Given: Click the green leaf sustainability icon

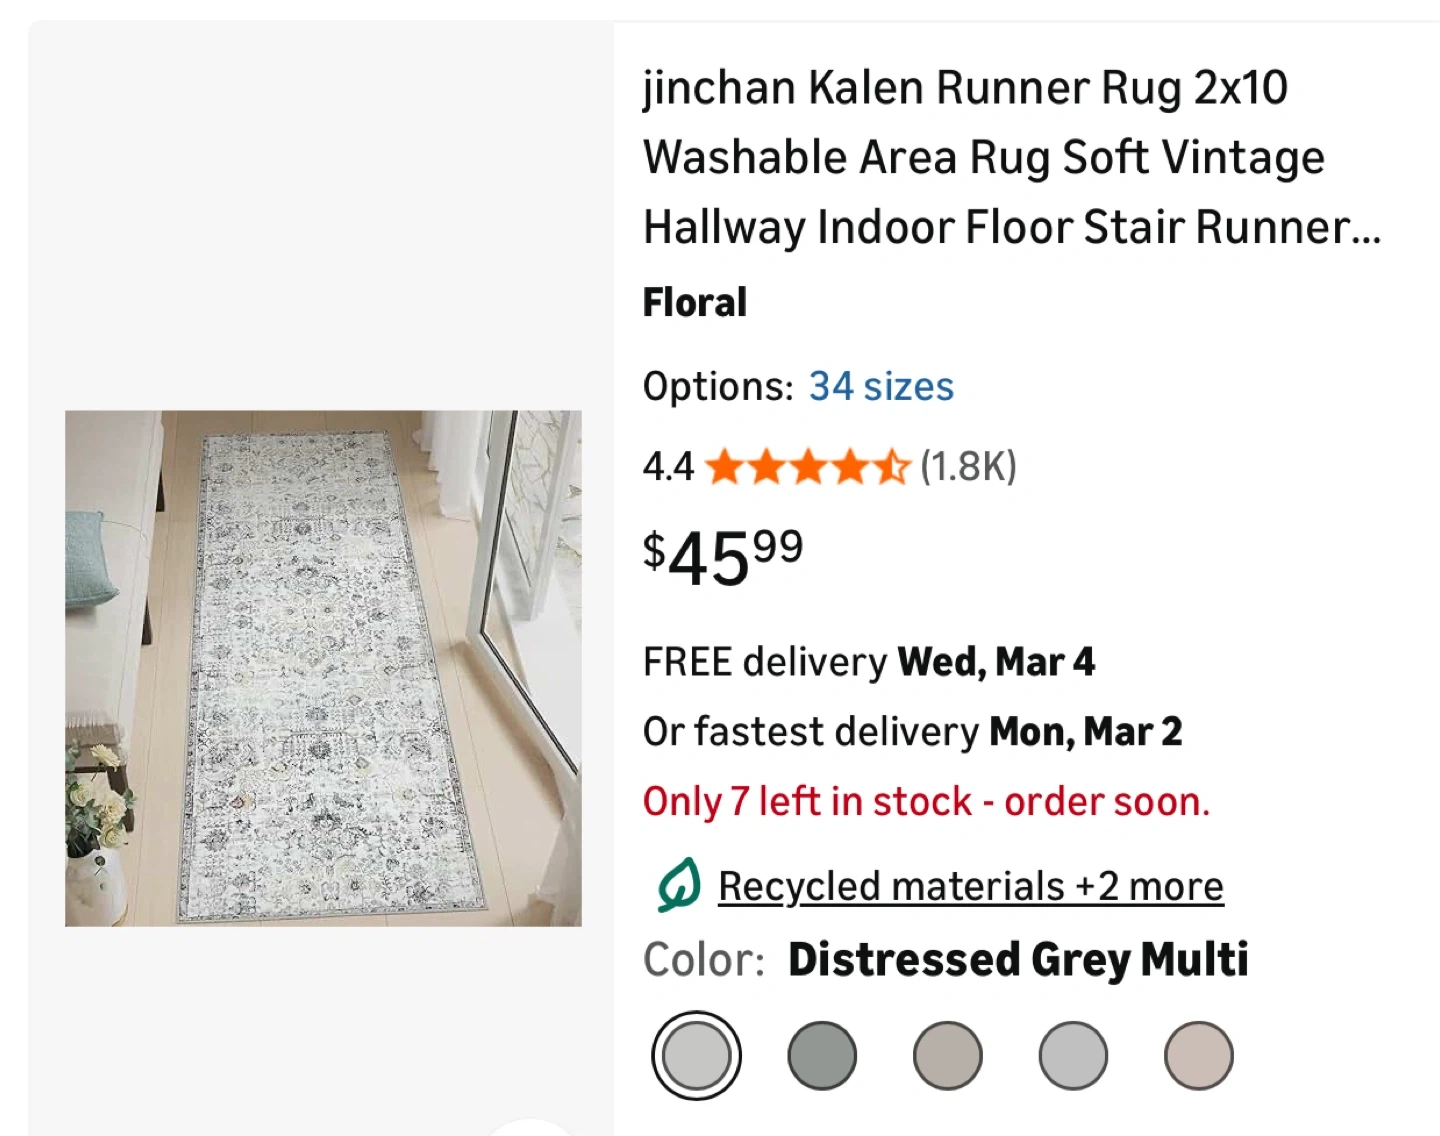Looking at the screenshot, I should pyautogui.click(x=678, y=885).
